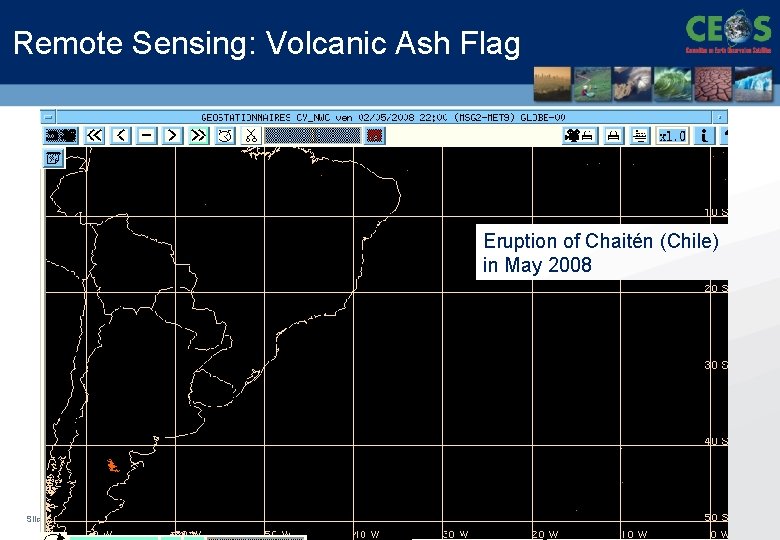Click the red square stop button
The height and width of the screenshot is (540, 780).
(x=375, y=136)
